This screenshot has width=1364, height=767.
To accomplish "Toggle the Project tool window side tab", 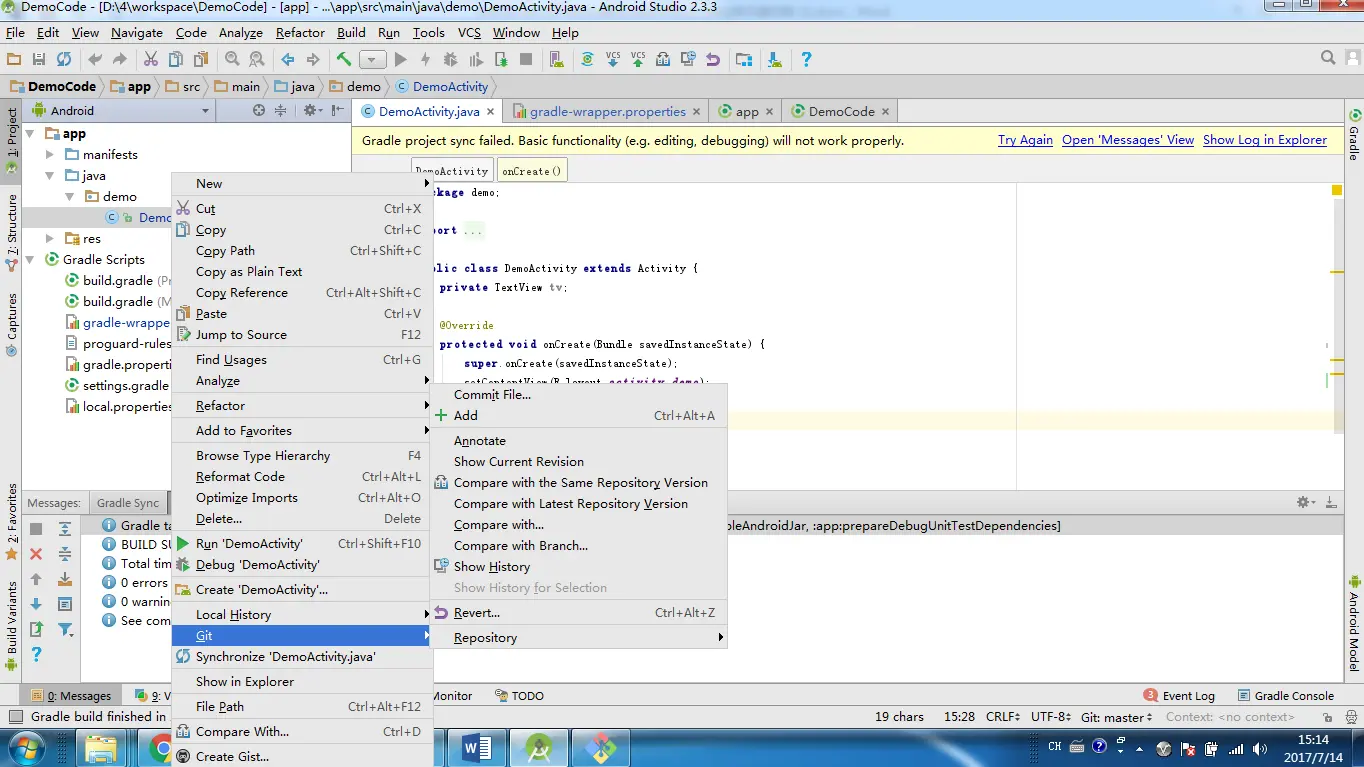I will 11,140.
